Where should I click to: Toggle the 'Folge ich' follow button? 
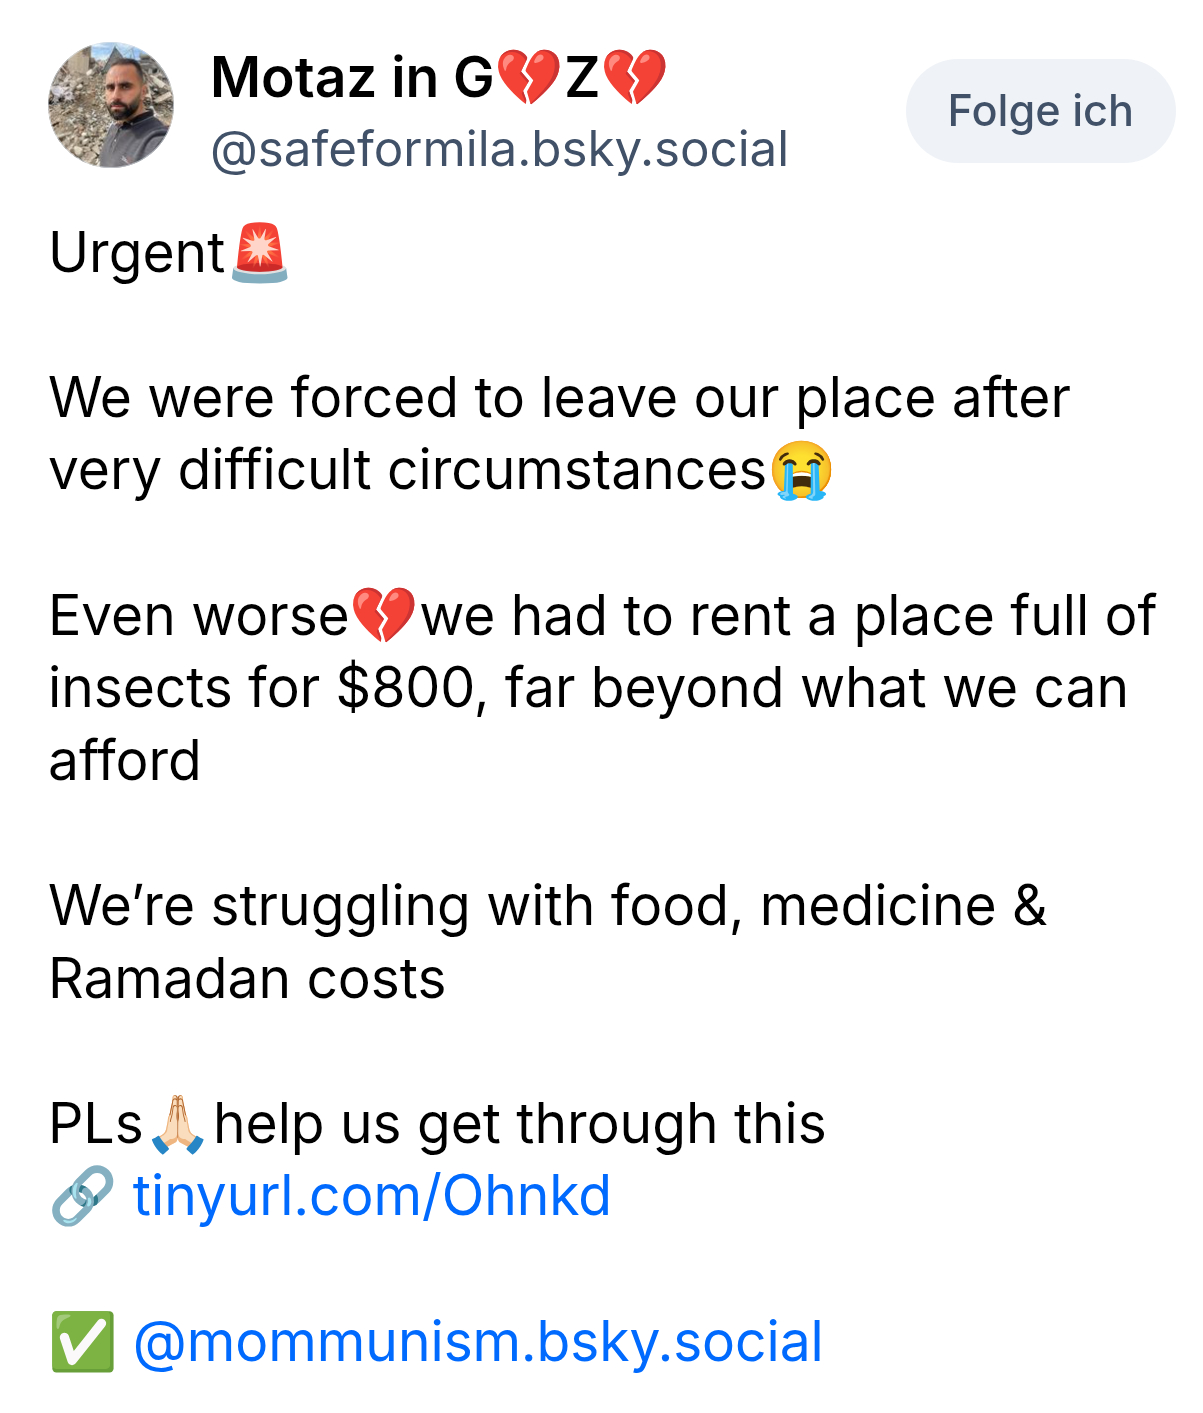point(1039,111)
